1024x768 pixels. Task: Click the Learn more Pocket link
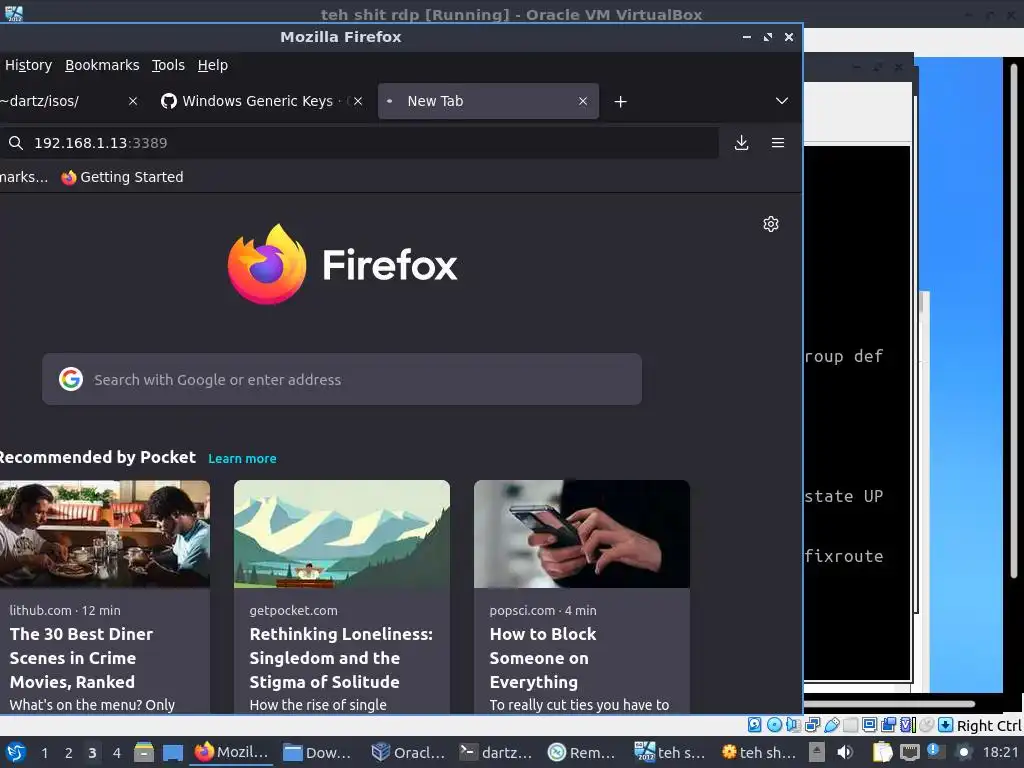(x=242, y=458)
